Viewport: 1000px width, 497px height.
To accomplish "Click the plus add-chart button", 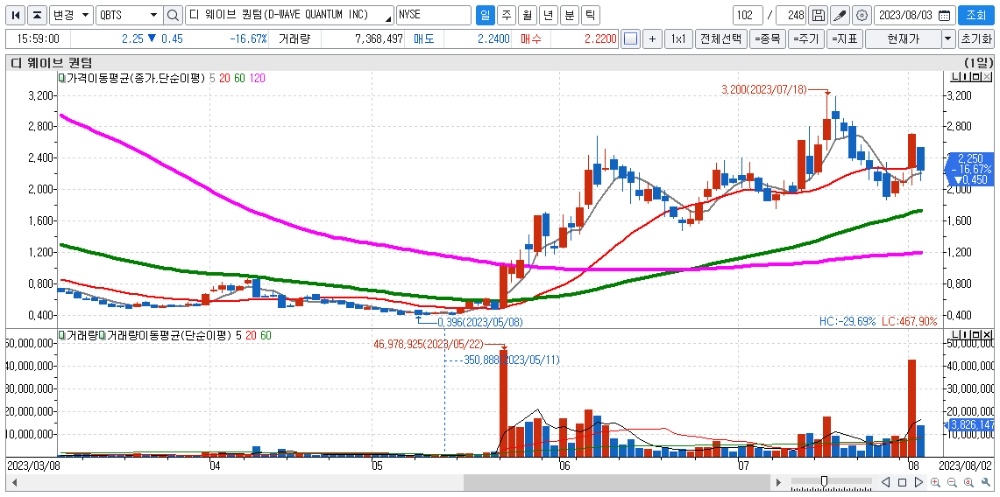I will click(x=652, y=39).
